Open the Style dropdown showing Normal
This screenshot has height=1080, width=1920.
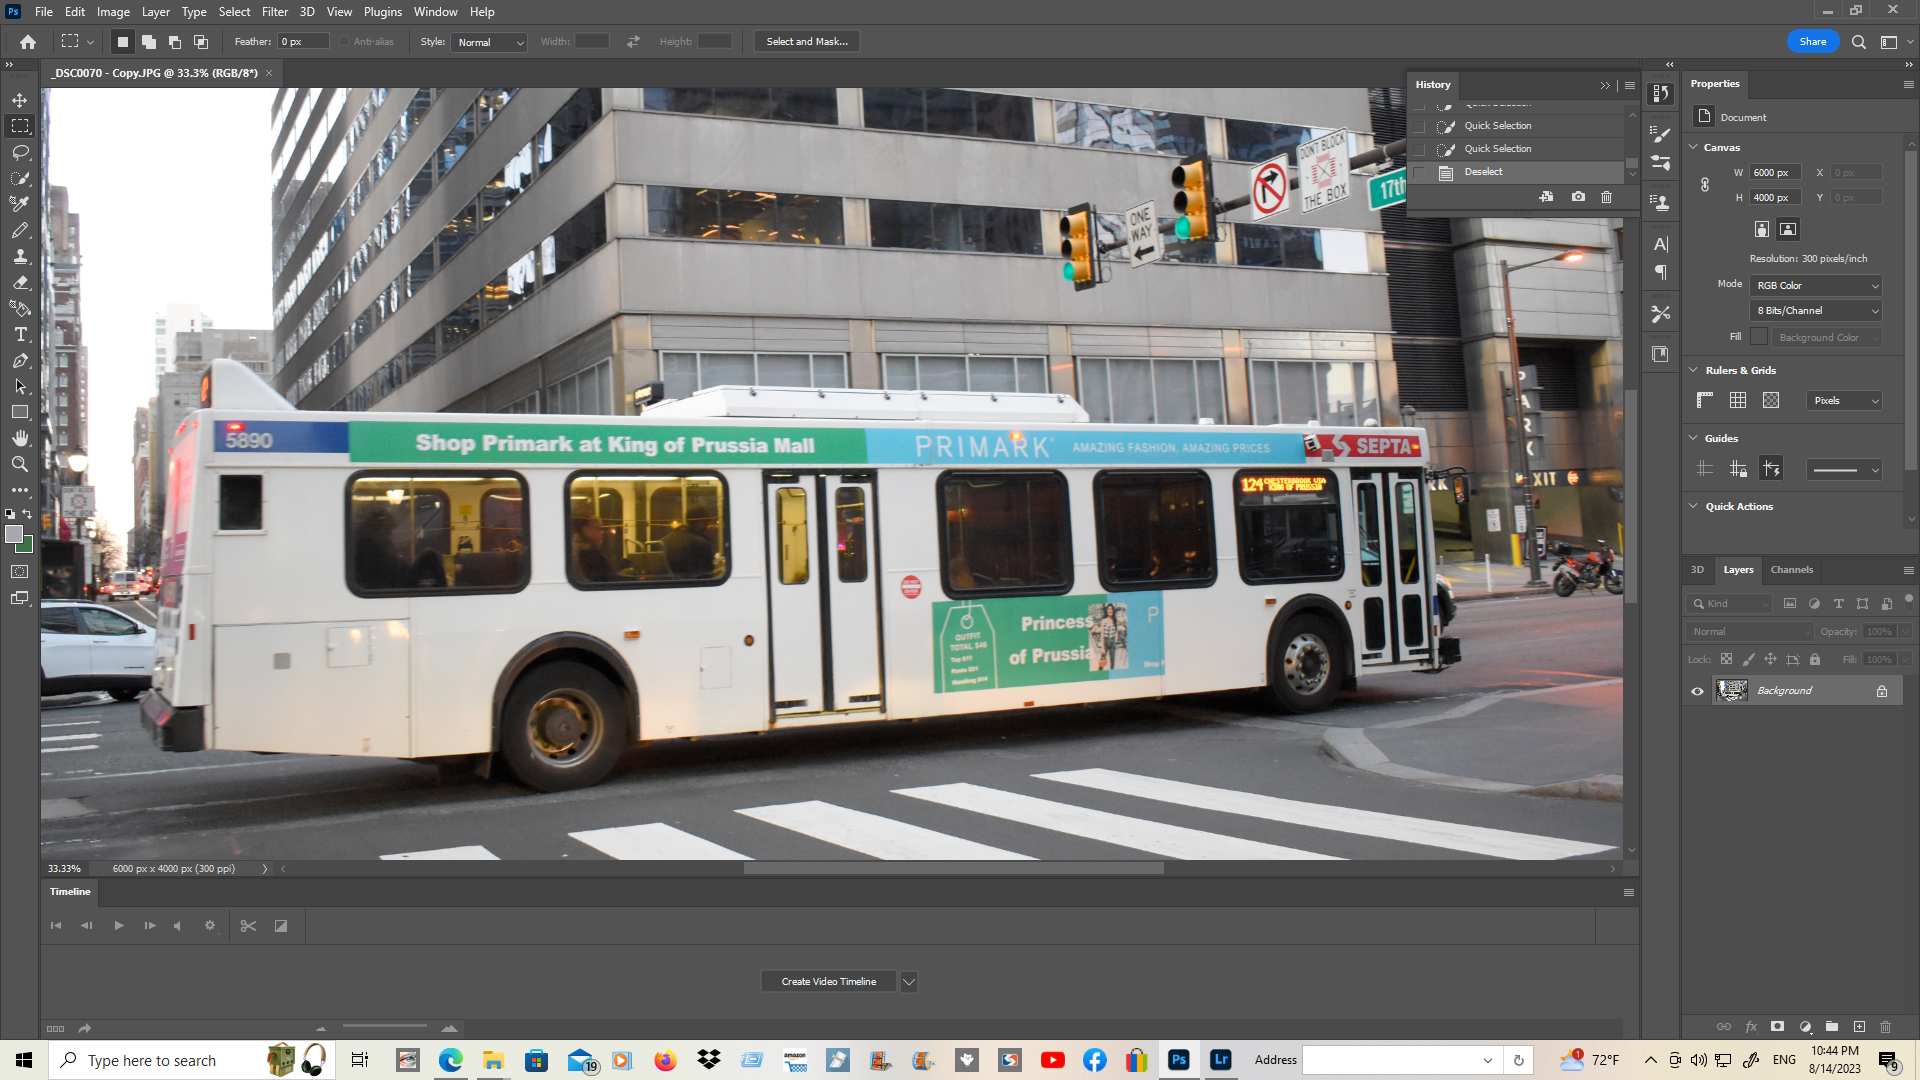tap(489, 42)
